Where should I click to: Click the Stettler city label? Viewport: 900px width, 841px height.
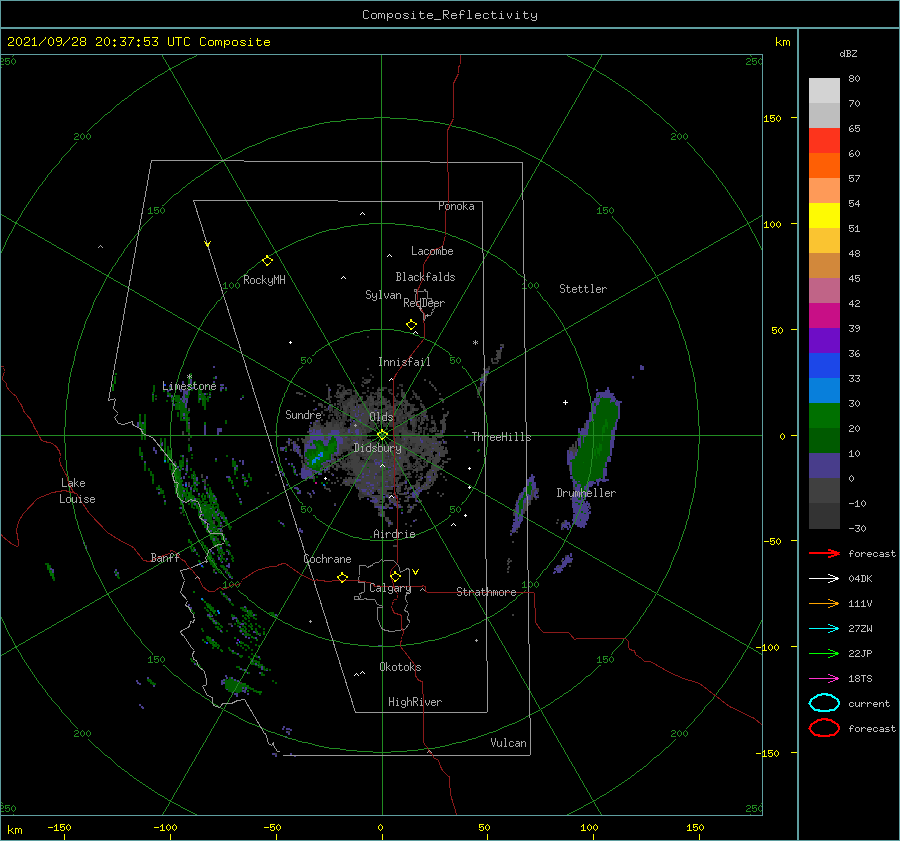pyautogui.click(x=583, y=289)
